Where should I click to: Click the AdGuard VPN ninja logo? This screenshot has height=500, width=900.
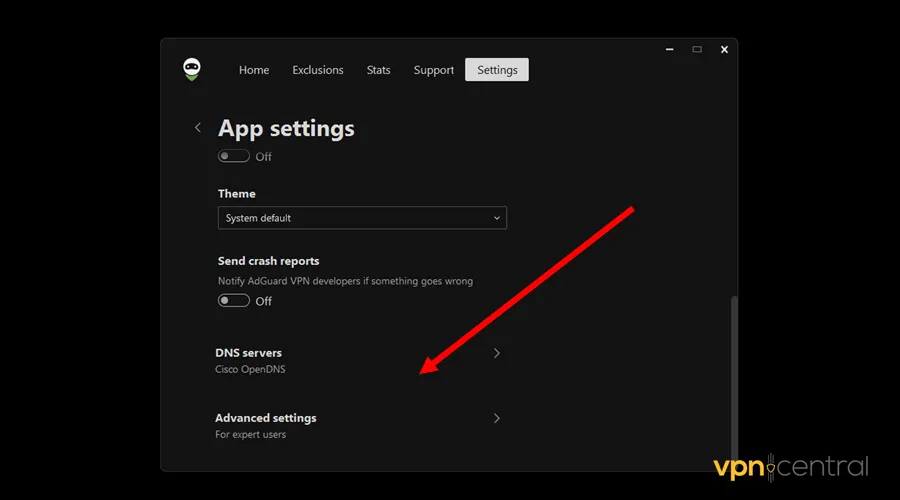[x=192, y=69]
